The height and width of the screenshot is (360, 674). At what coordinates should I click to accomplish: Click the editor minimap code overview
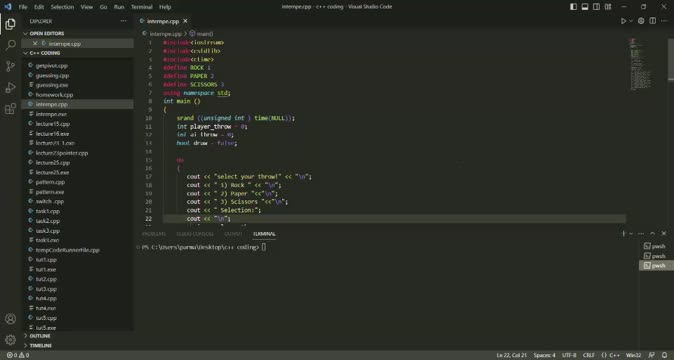tap(640, 64)
